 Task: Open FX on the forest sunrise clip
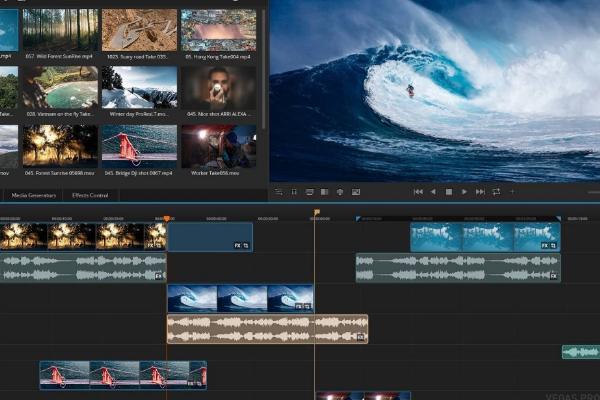point(150,245)
